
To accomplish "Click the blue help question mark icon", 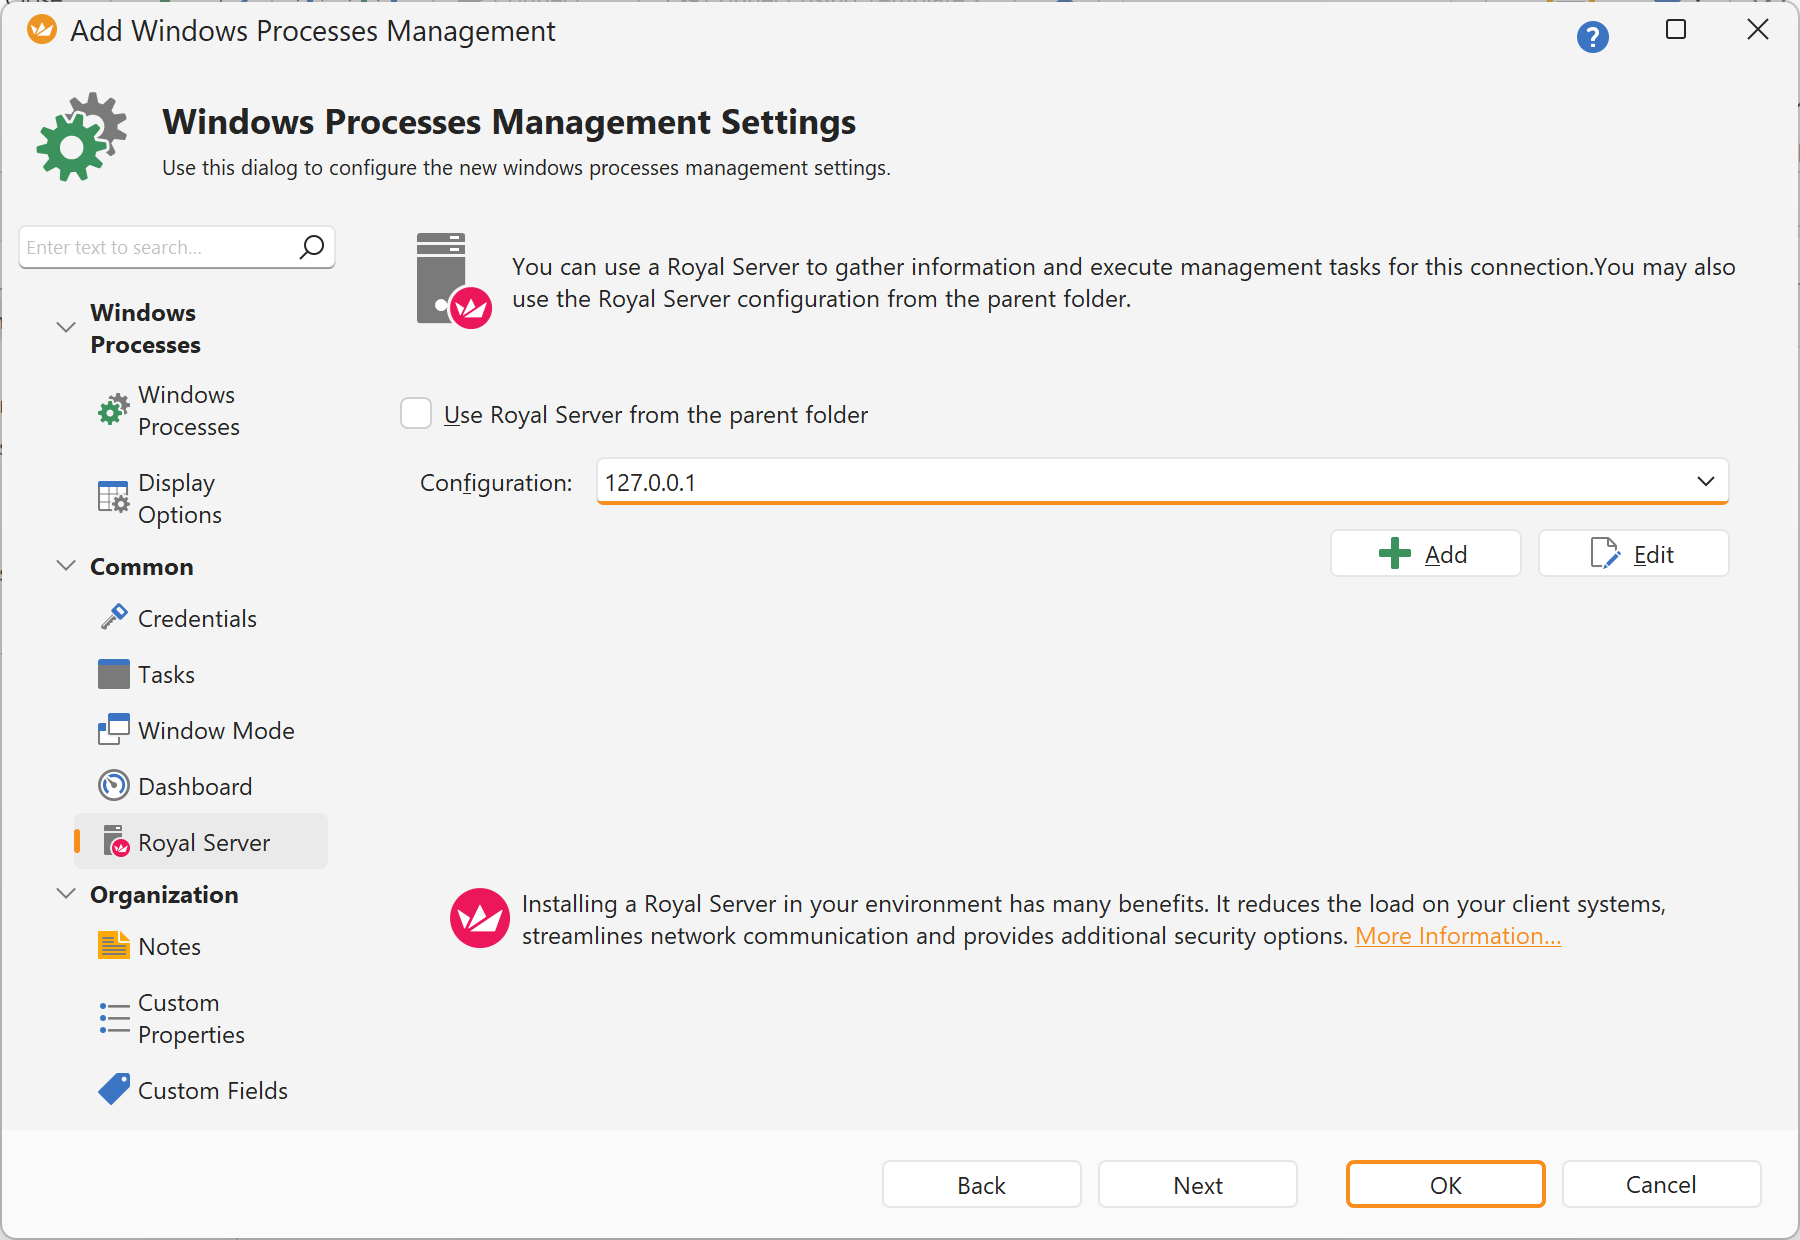I will click(x=1592, y=37).
